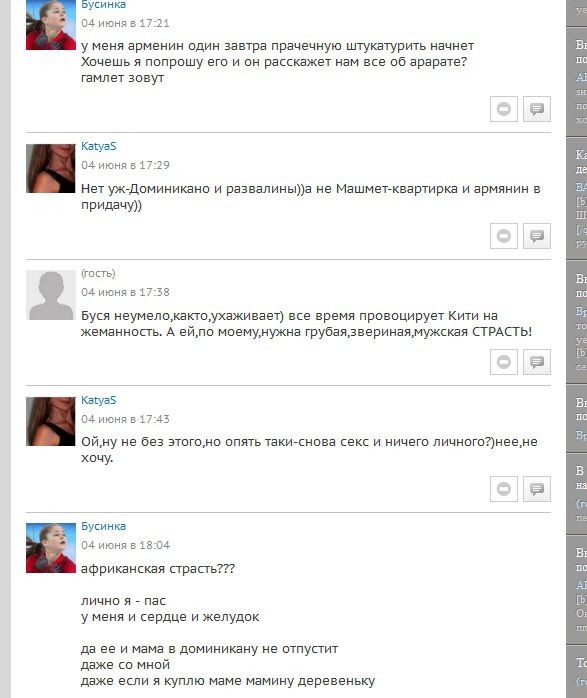Click the minus icon on KatyaS's 17:29 comment
587x698 pixels.
click(504, 236)
